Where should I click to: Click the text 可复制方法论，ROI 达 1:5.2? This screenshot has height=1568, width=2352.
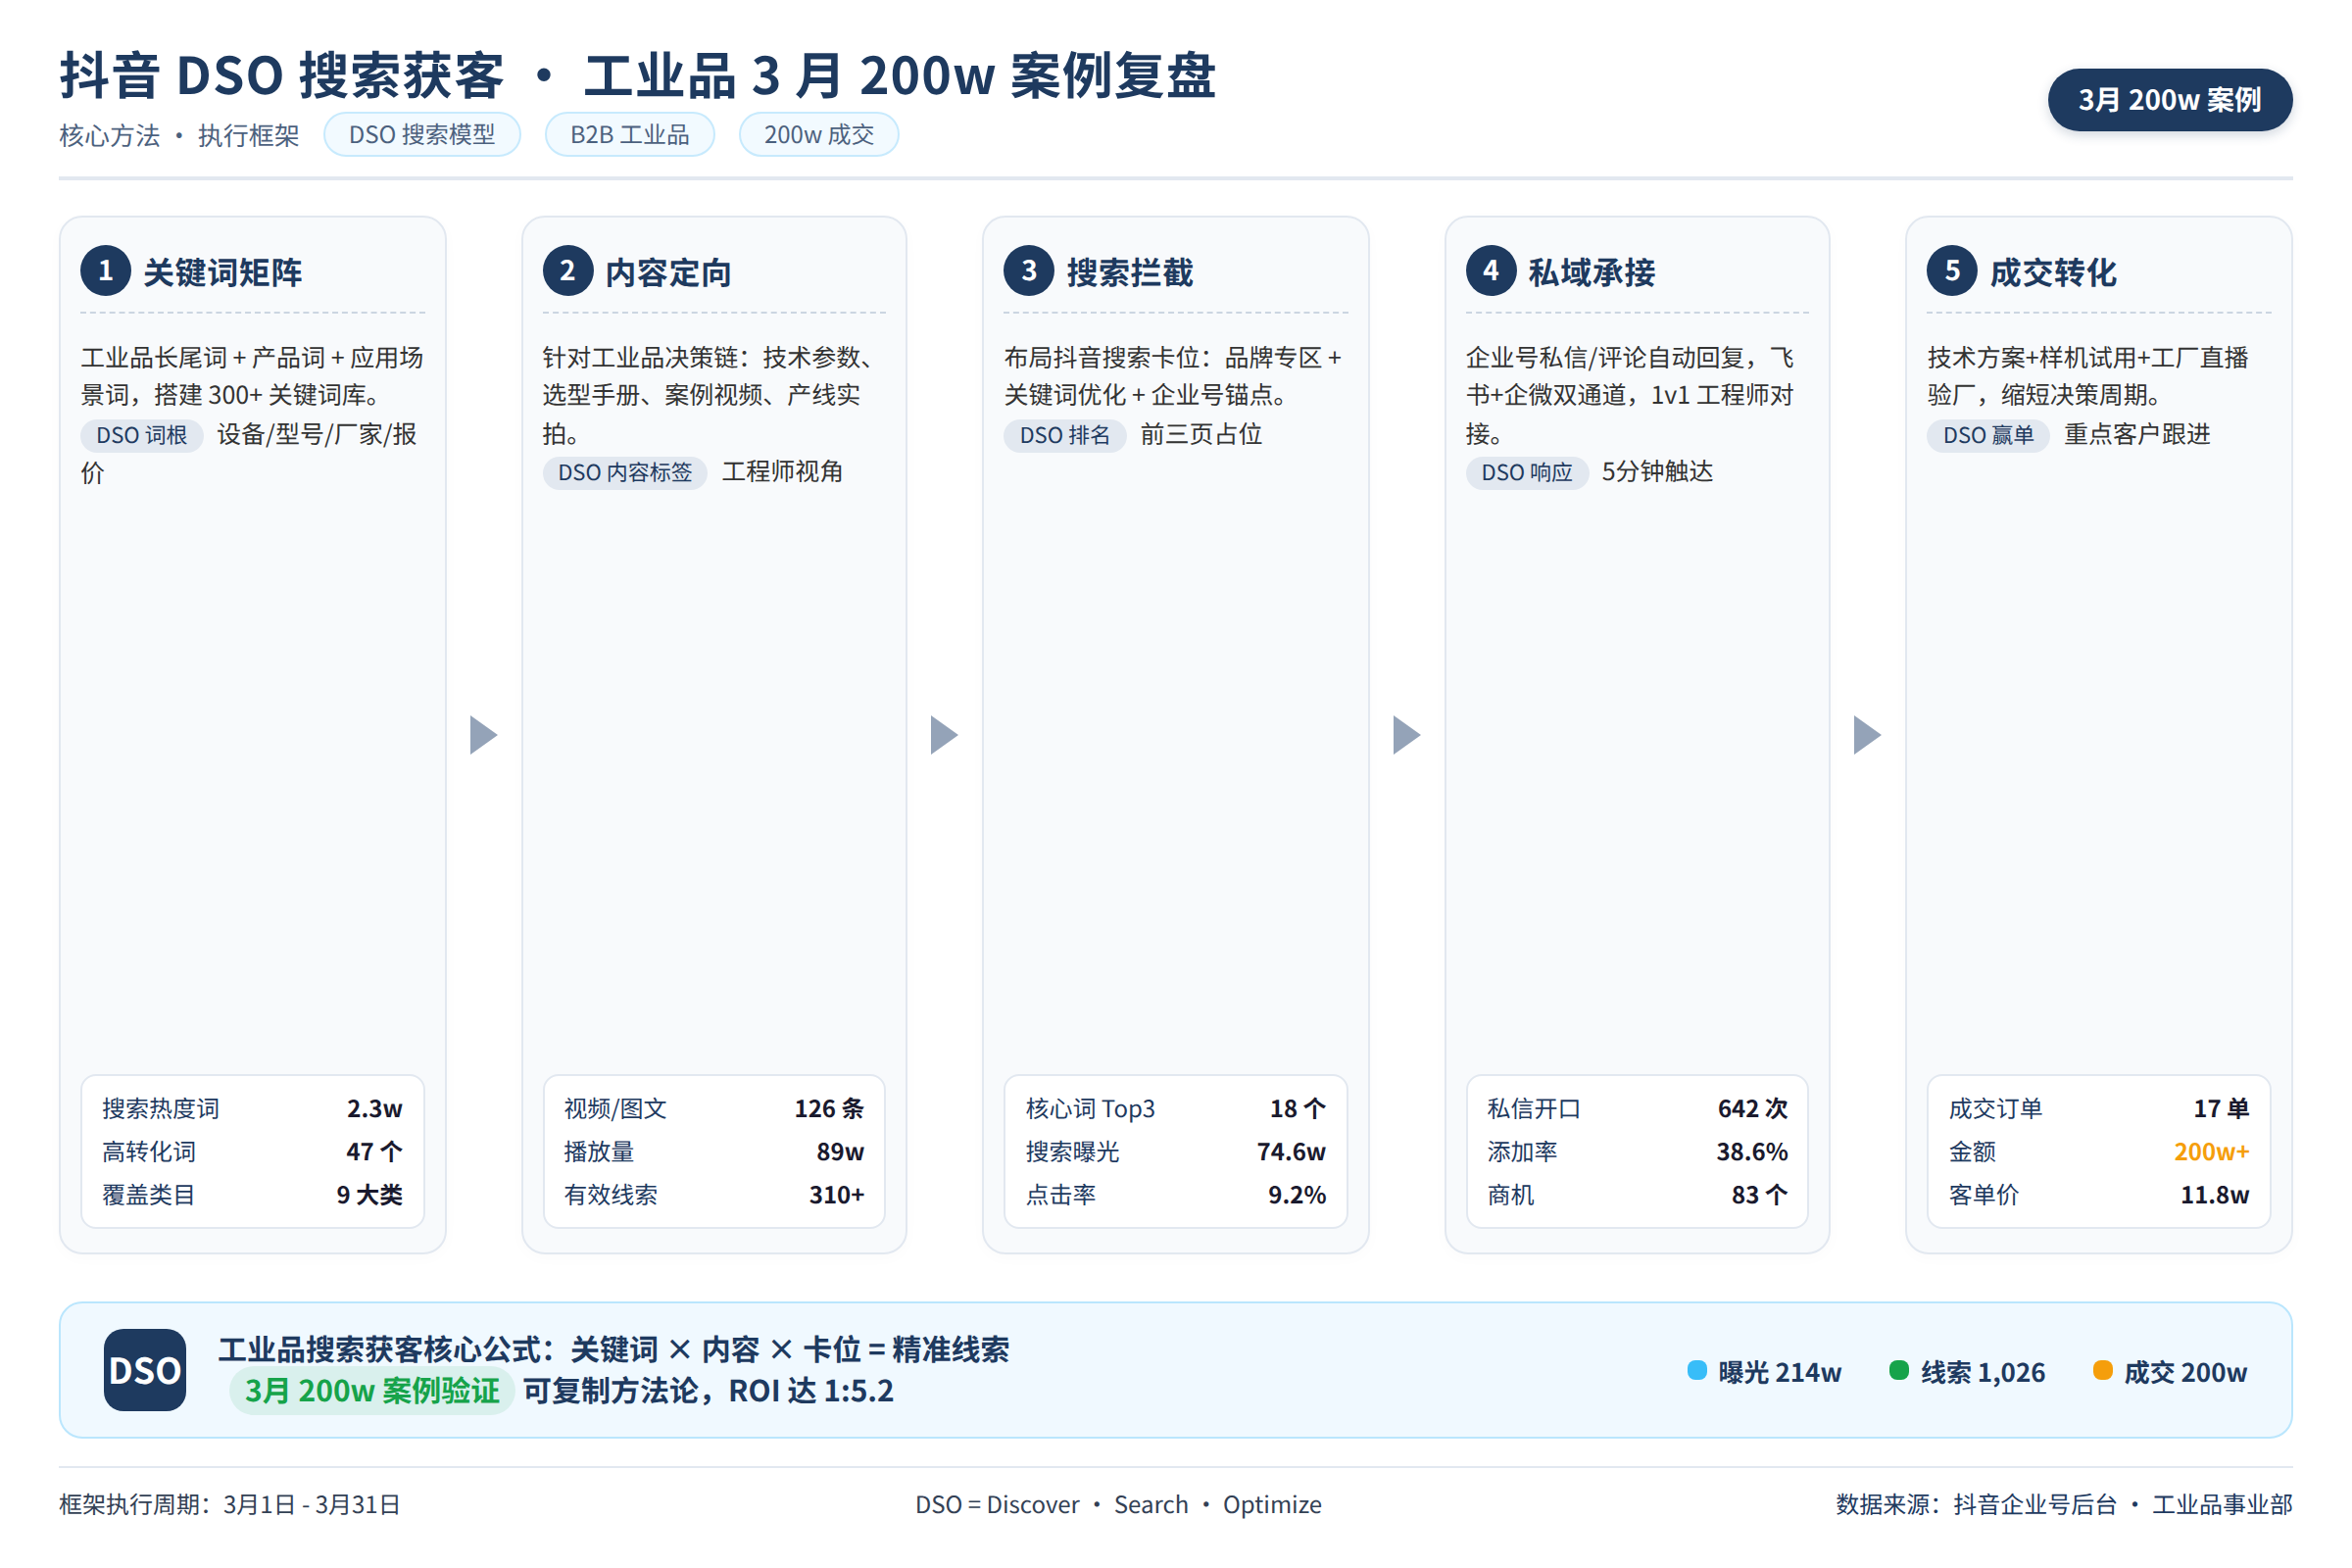(x=709, y=1391)
